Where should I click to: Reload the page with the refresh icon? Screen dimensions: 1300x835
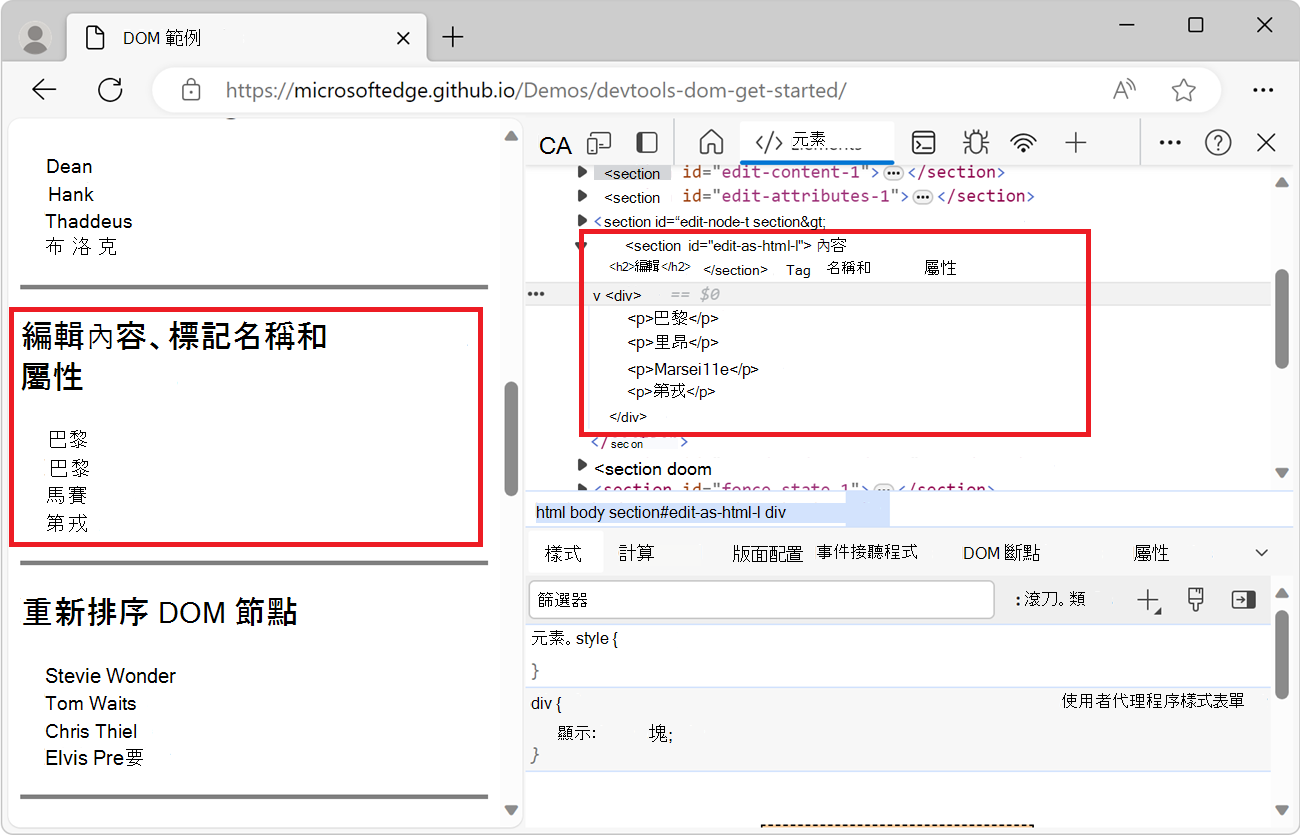tap(110, 89)
